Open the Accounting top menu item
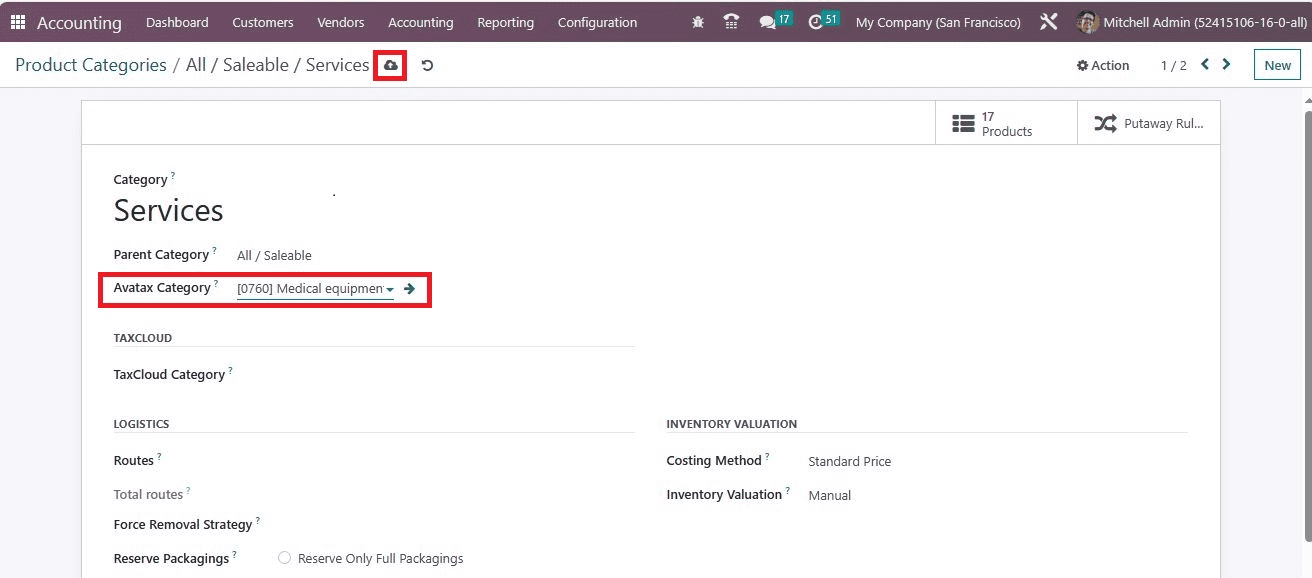 421,22
